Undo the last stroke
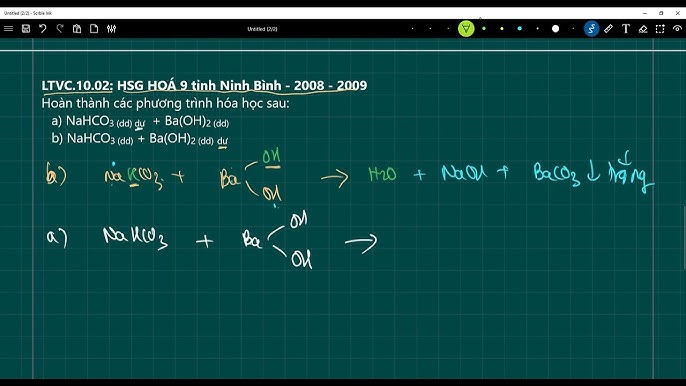Image resolution: width=686 pixels, height=386 pixels. click(42, 29)
